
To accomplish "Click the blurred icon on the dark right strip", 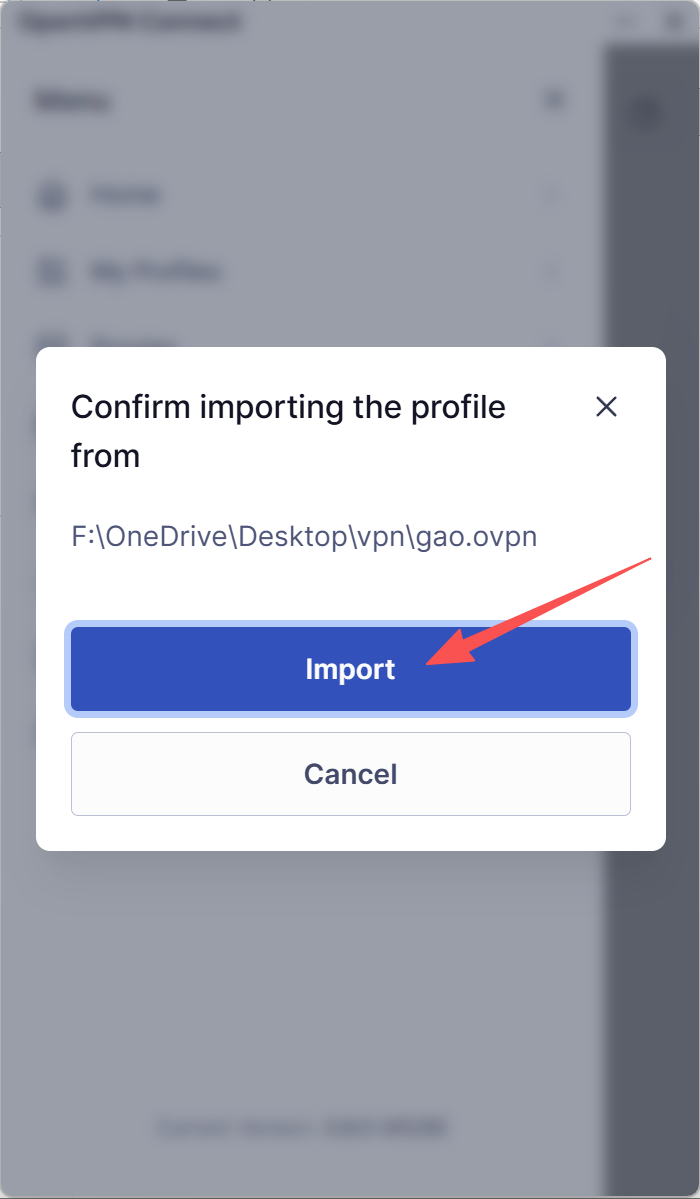I will point(647,112).
